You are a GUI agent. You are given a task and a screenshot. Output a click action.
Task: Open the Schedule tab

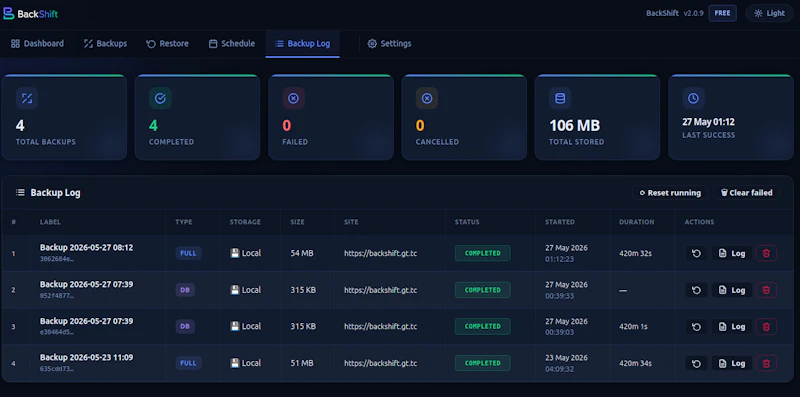(x=232, y=44)
